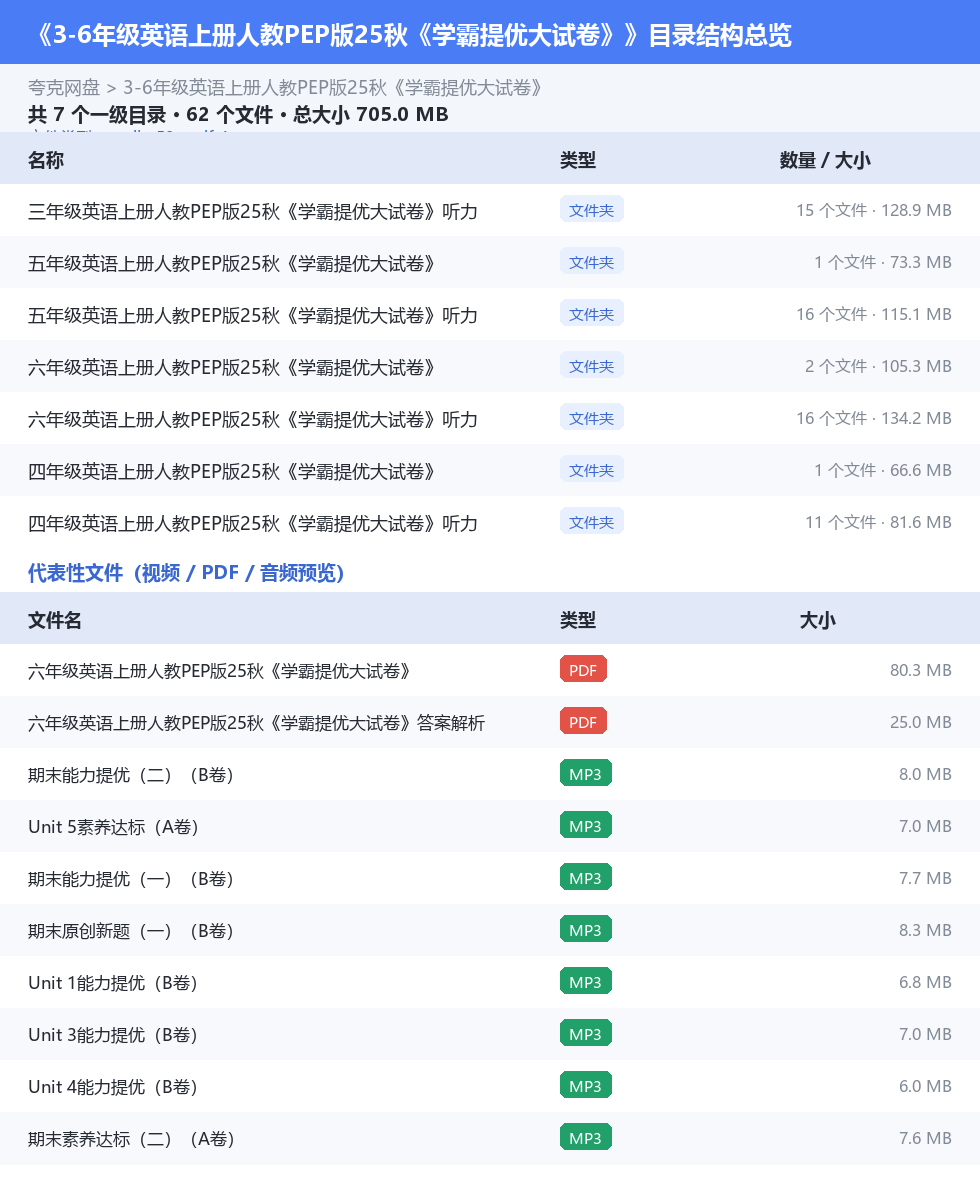Click MP3 badge for 期末原创新题（一）（B卷）
Viewport: 980px width, 1196px height.
586,930
